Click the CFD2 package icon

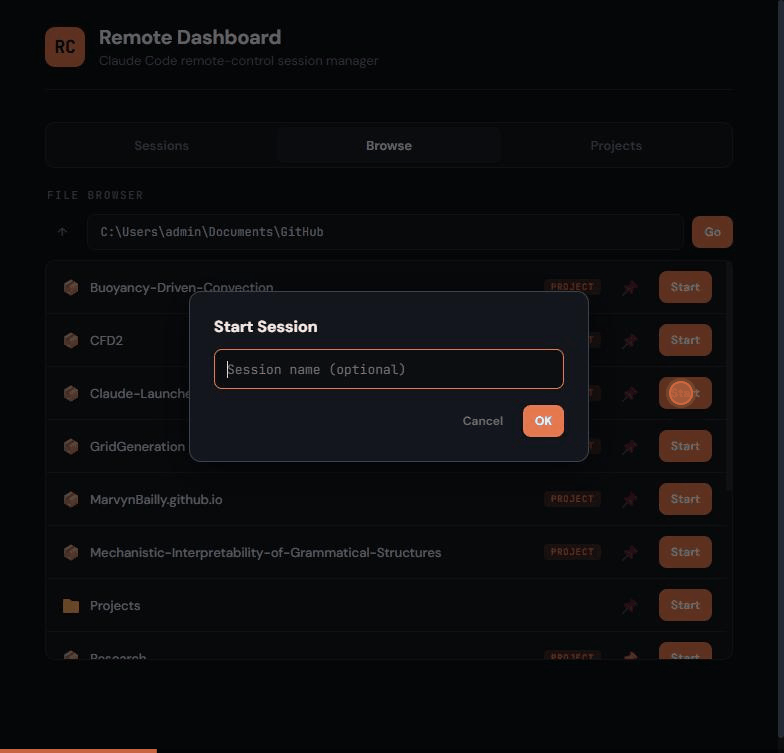[71, 341]
